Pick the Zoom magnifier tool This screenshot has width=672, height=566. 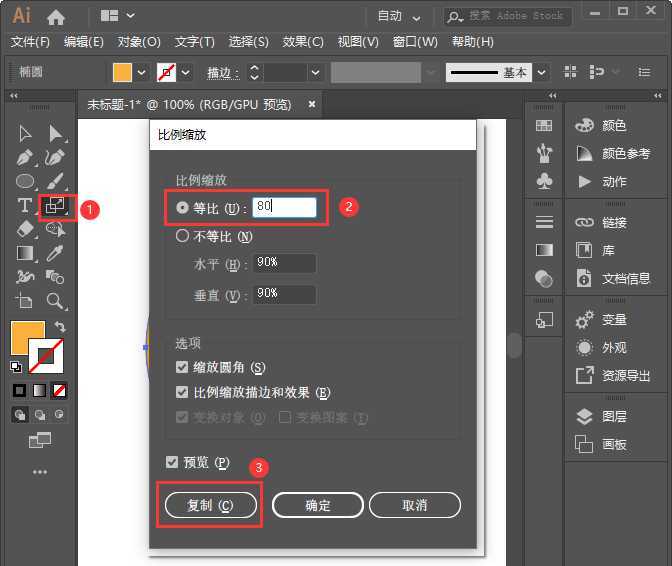pyautogui.click(x=55, y=300)
